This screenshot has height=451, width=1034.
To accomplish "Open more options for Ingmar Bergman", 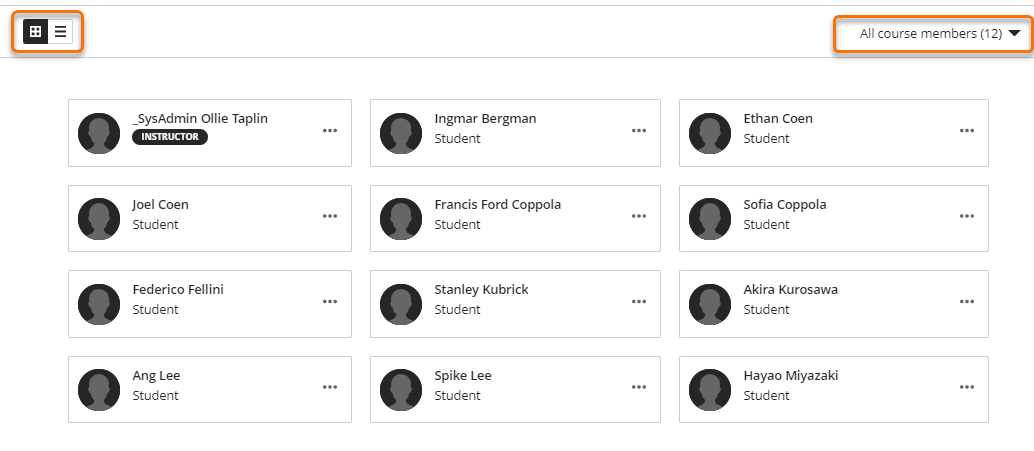I will [639, 131].
